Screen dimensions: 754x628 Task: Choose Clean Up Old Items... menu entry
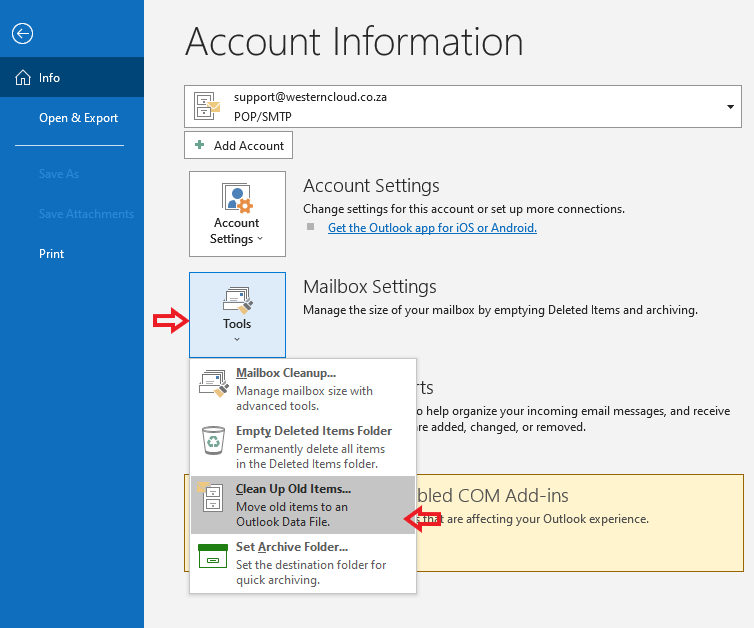pos(303,505)
